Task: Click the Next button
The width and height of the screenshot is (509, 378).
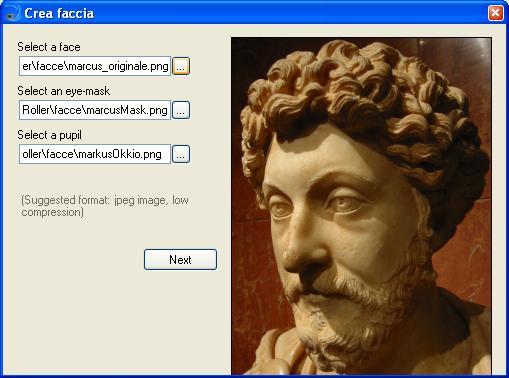Action: click(x=180, y=259)
